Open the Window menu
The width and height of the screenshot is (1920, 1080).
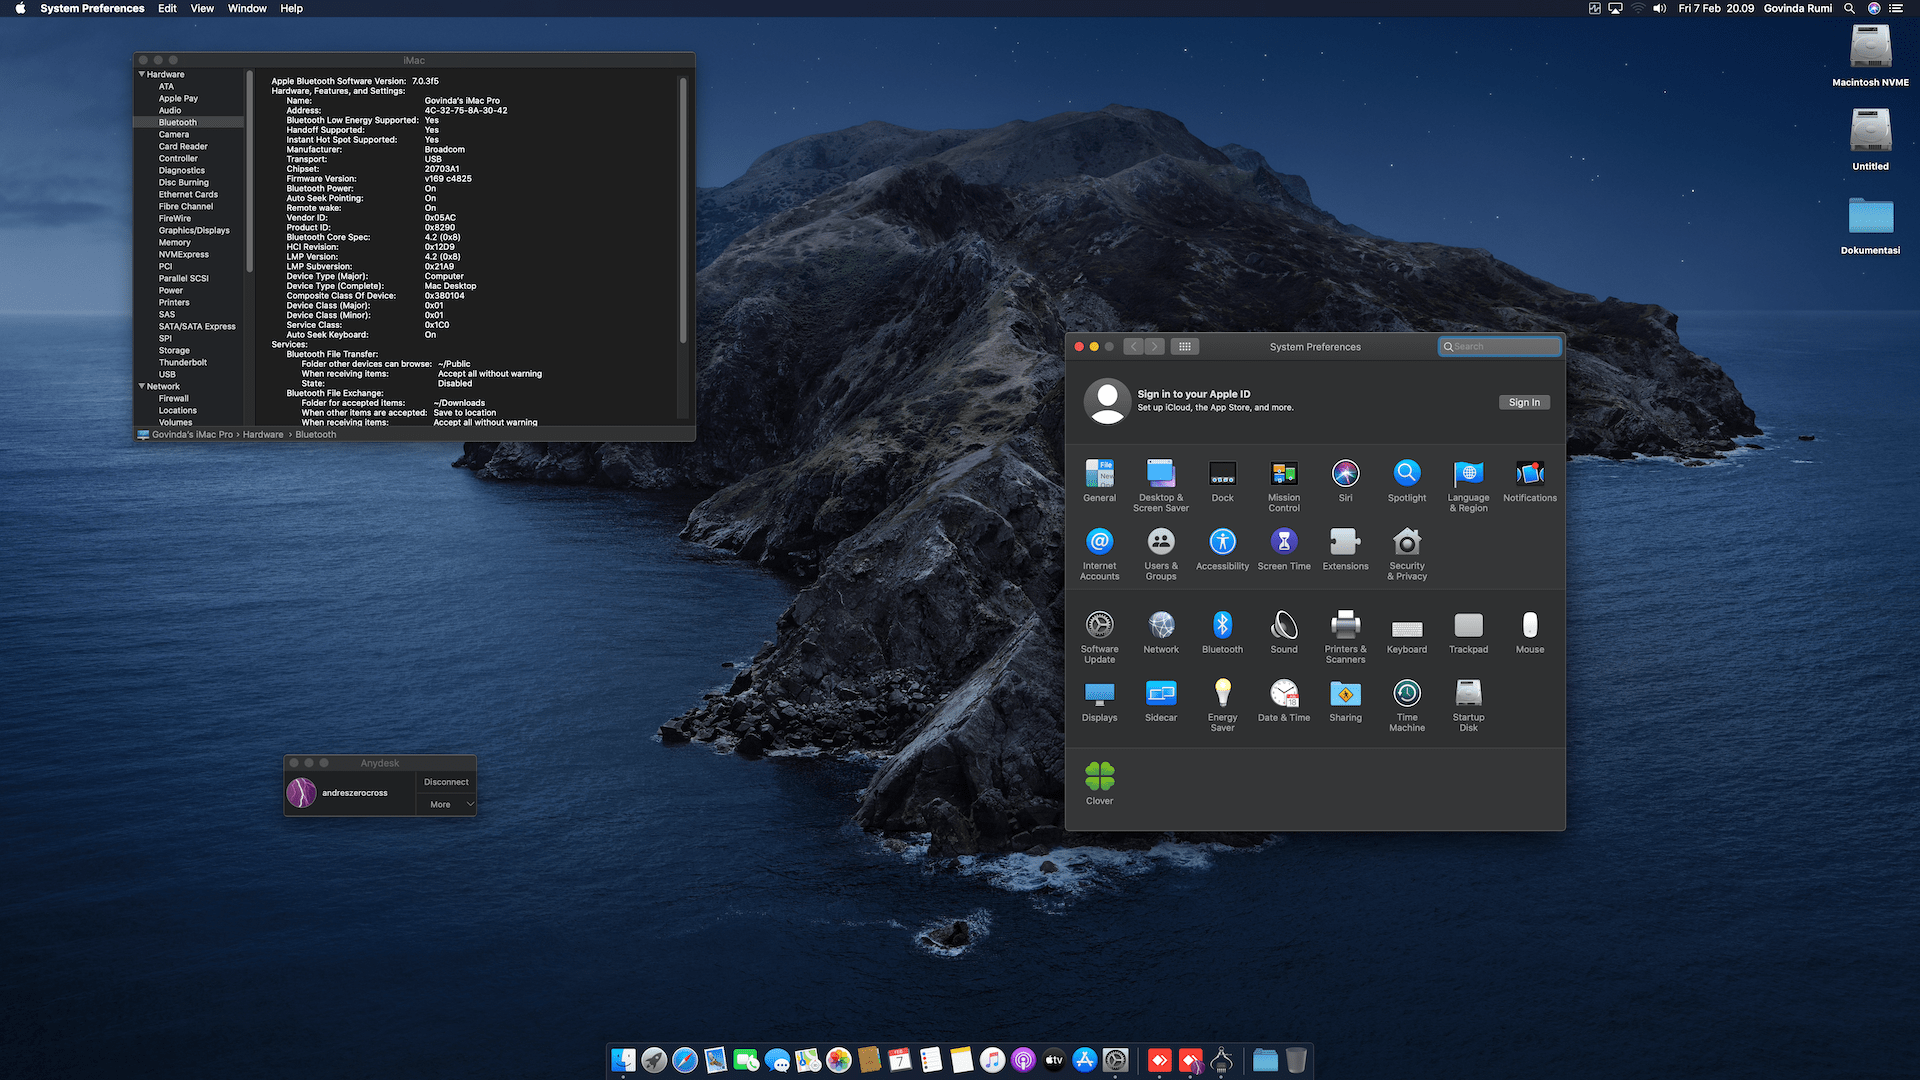tap(247, 8)
